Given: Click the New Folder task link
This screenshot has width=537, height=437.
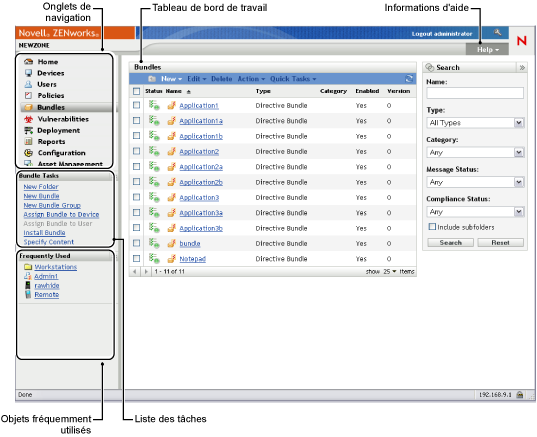Looking at the screenshot, I should pyautogui.click(x=41, y=187).
